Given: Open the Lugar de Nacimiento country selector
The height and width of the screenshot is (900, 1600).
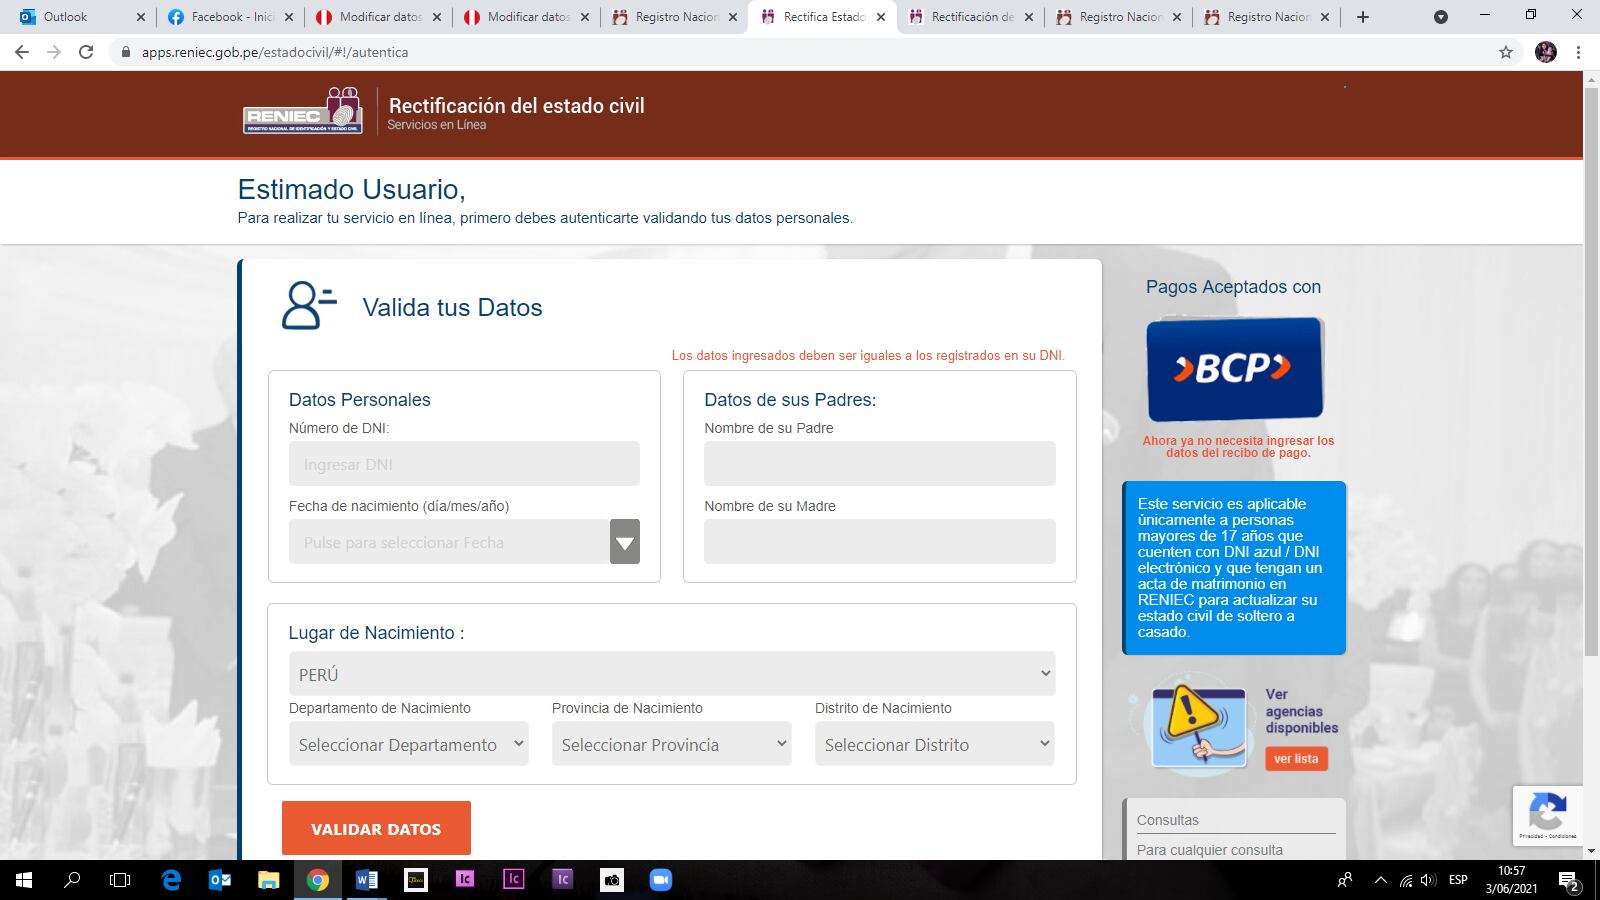Looking at the screenshot, I should click(x=671, y=673).
